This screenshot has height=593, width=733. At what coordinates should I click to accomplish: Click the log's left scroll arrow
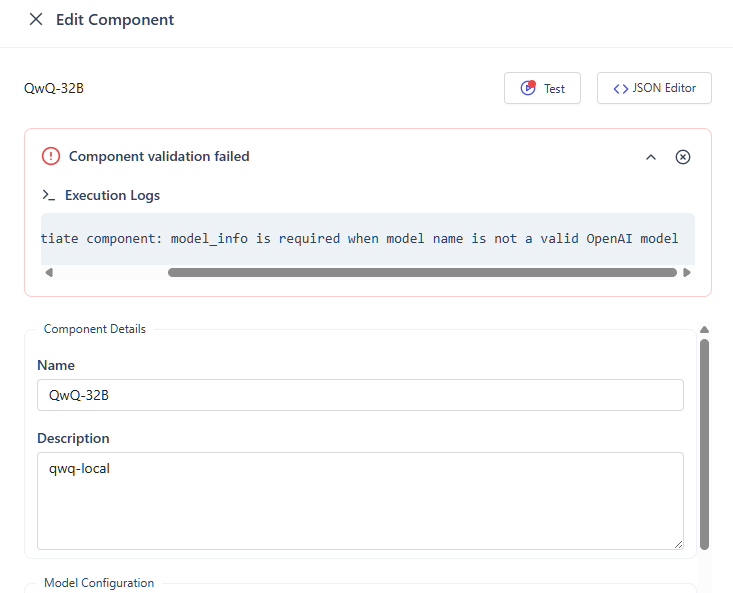(49, 272)
